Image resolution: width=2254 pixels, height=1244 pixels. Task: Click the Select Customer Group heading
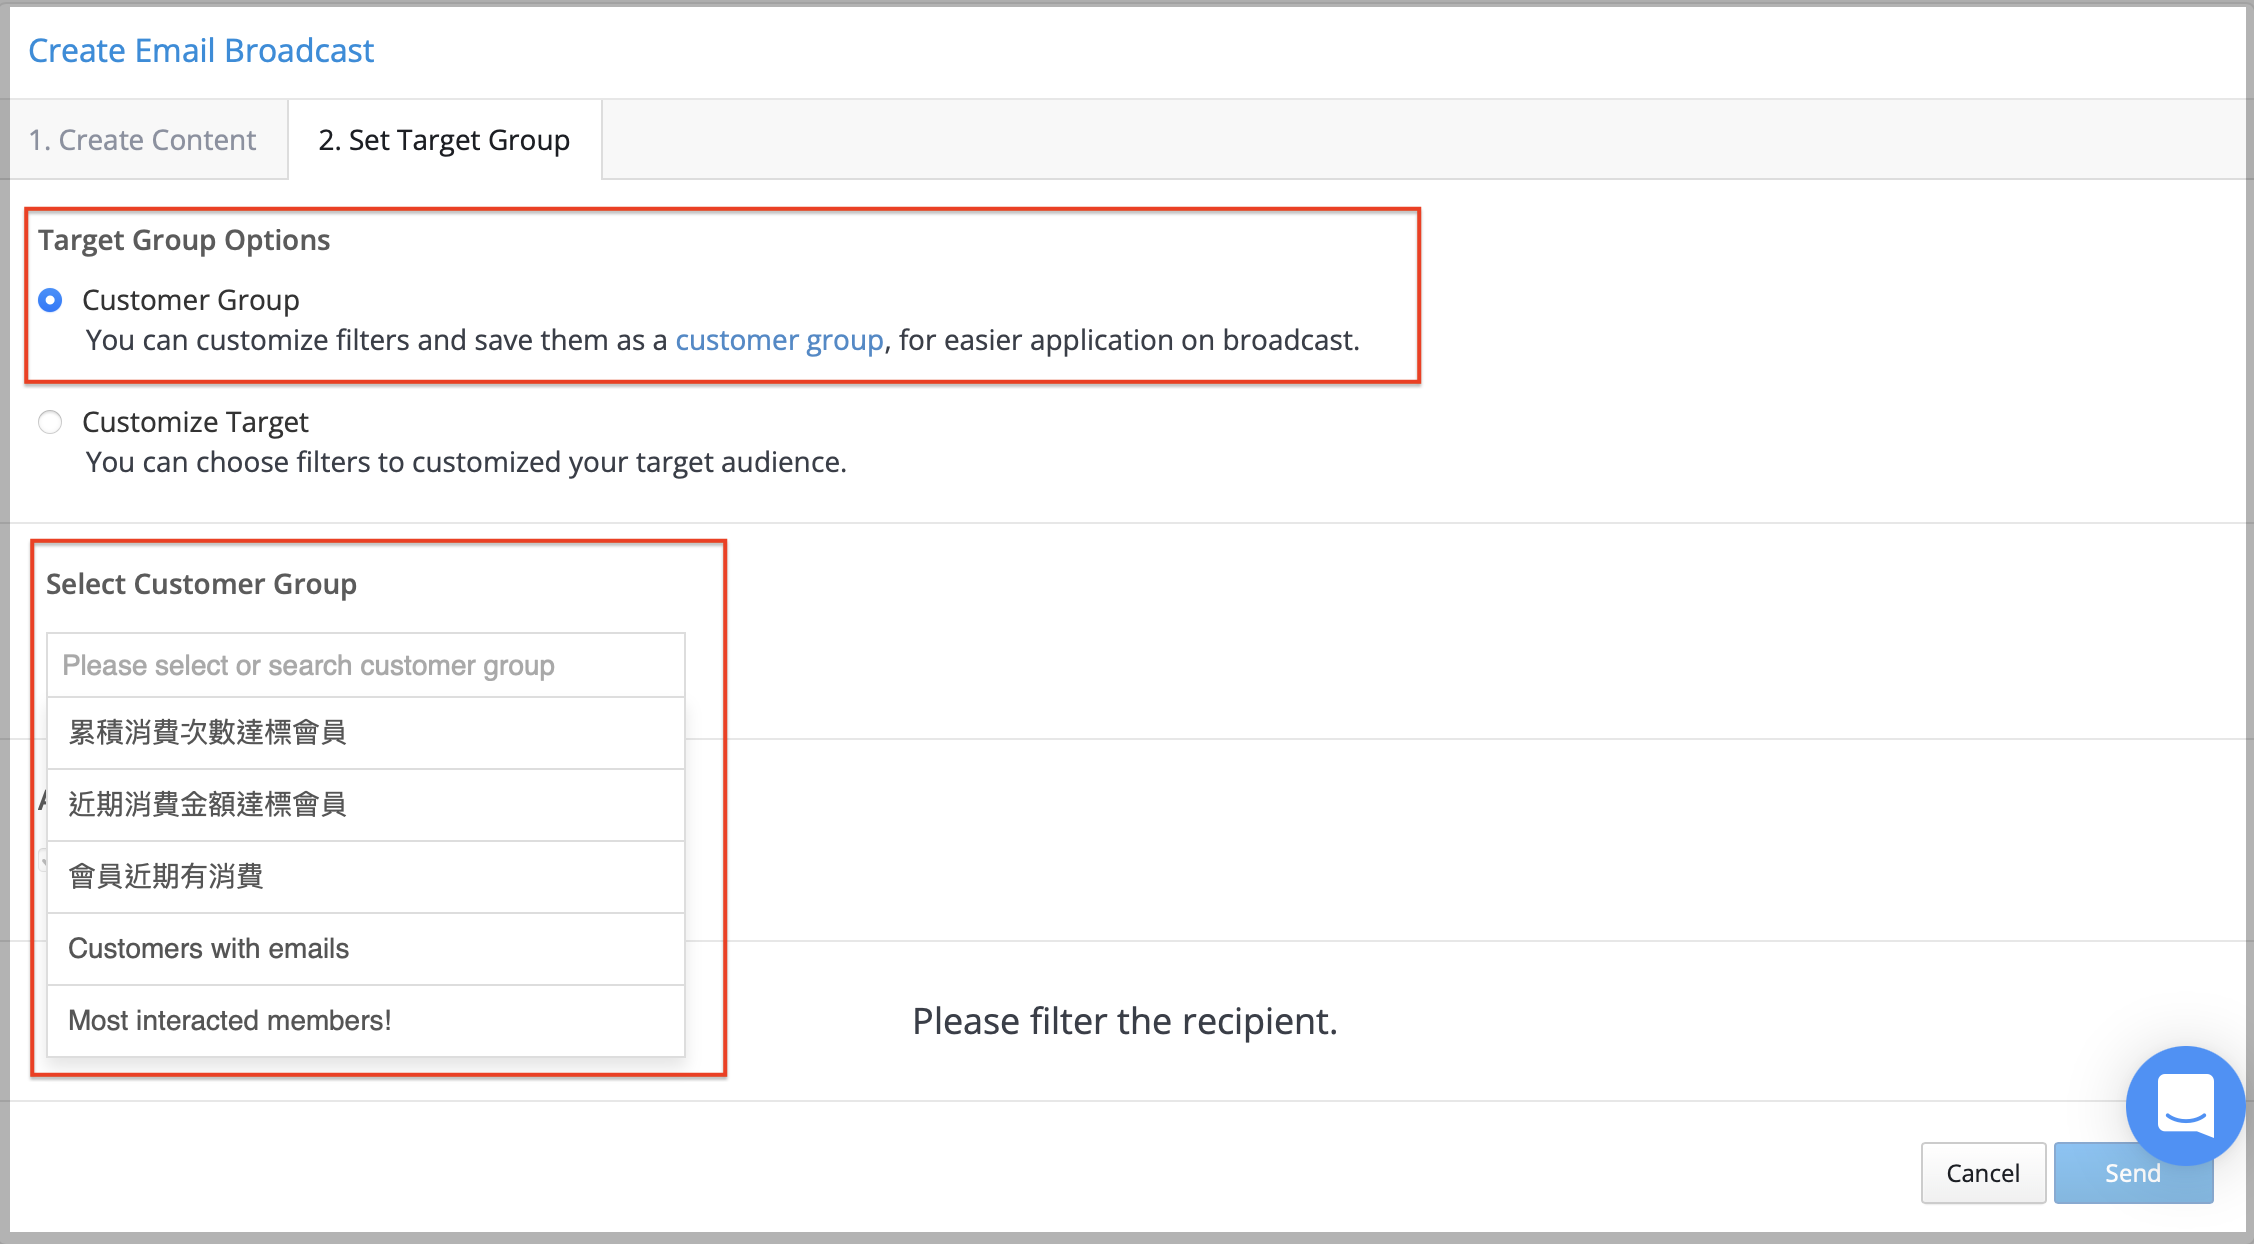point(201,584)
